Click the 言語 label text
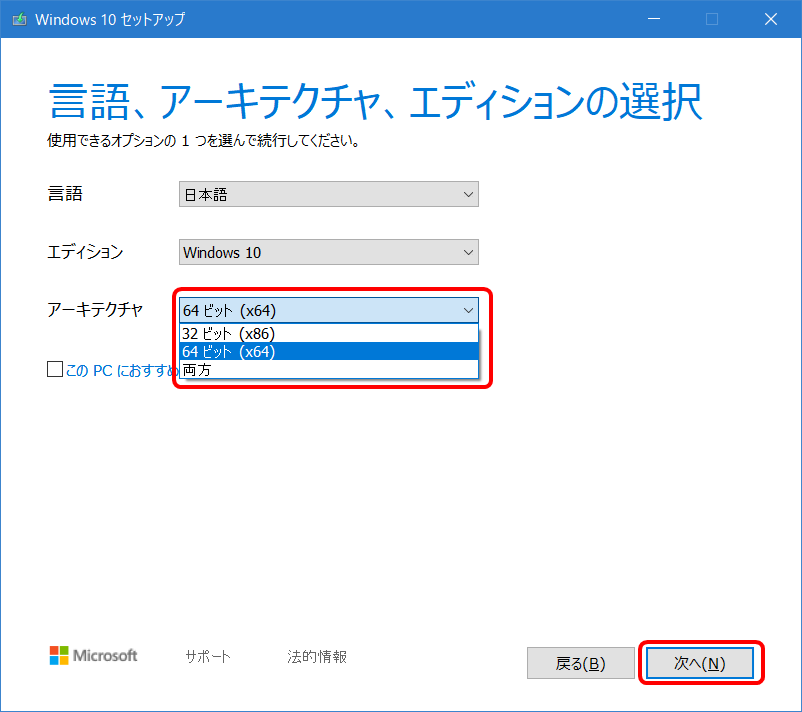802x712 pixels. click(65, 194)
